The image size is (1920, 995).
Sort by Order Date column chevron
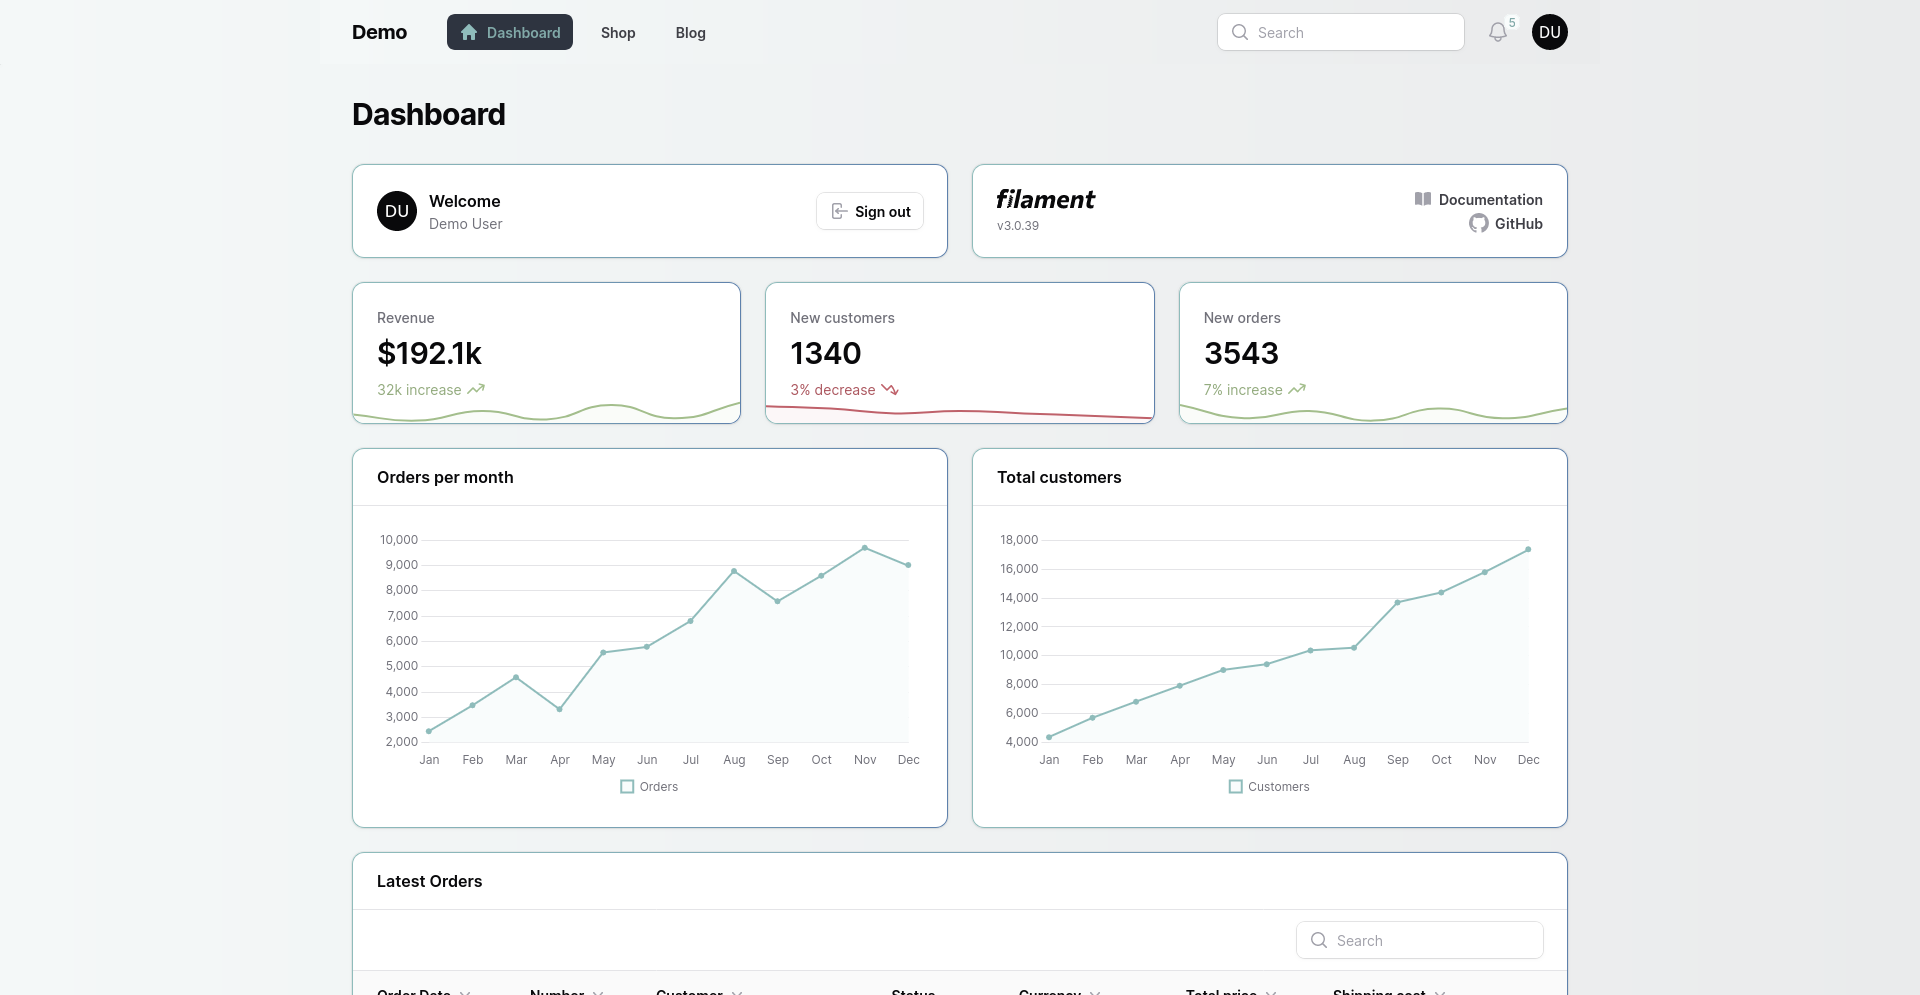[x=465, y=992]
